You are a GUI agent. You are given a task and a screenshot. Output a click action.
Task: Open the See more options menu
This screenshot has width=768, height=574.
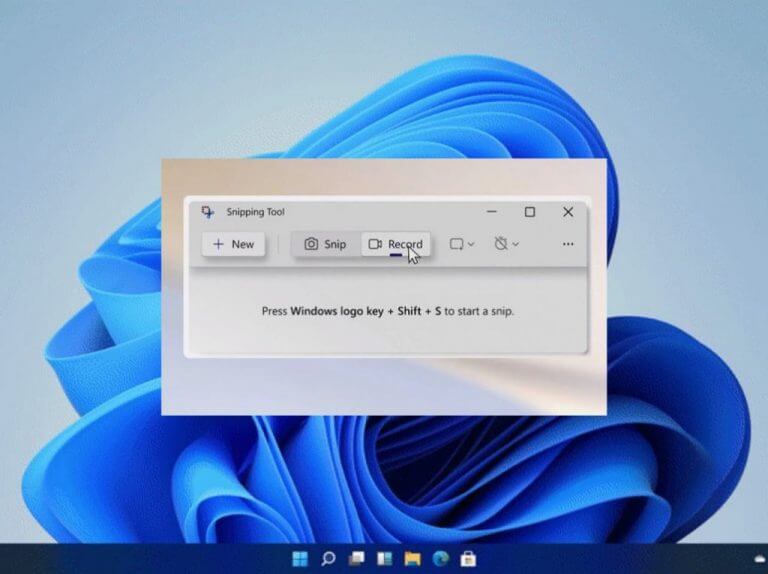tap(568, 244)
